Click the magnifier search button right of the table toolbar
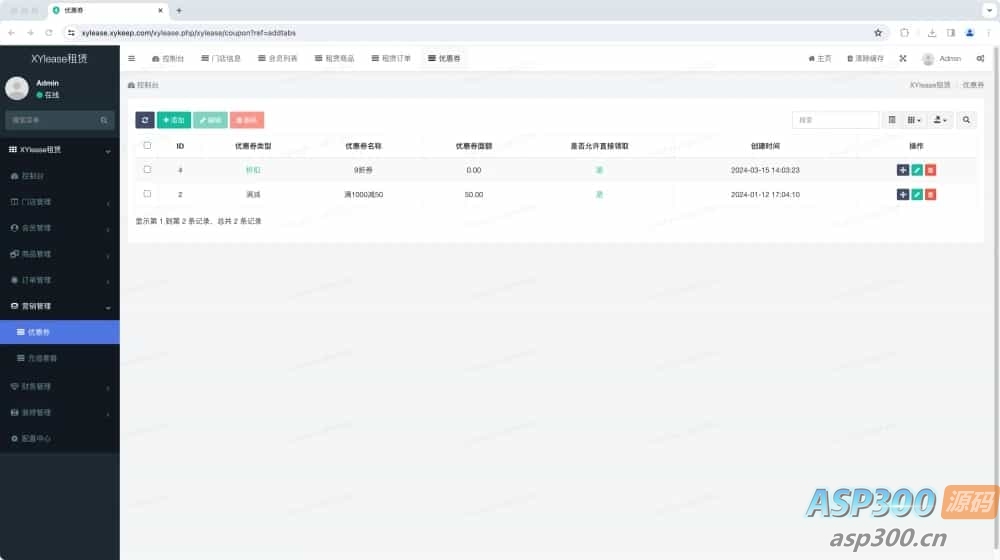Image resolution: width=1000 pixels, height=560 pixels. click(966, 120)
